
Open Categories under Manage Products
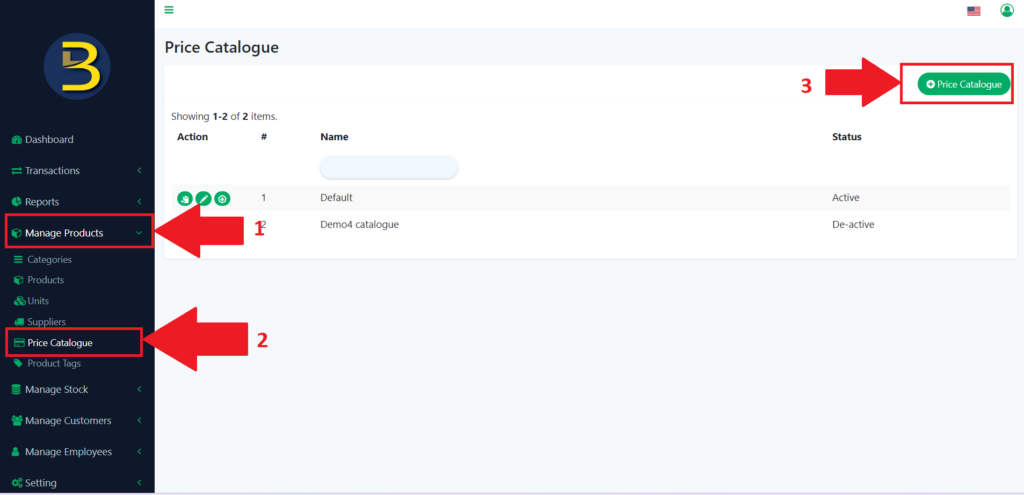(49, 260)
